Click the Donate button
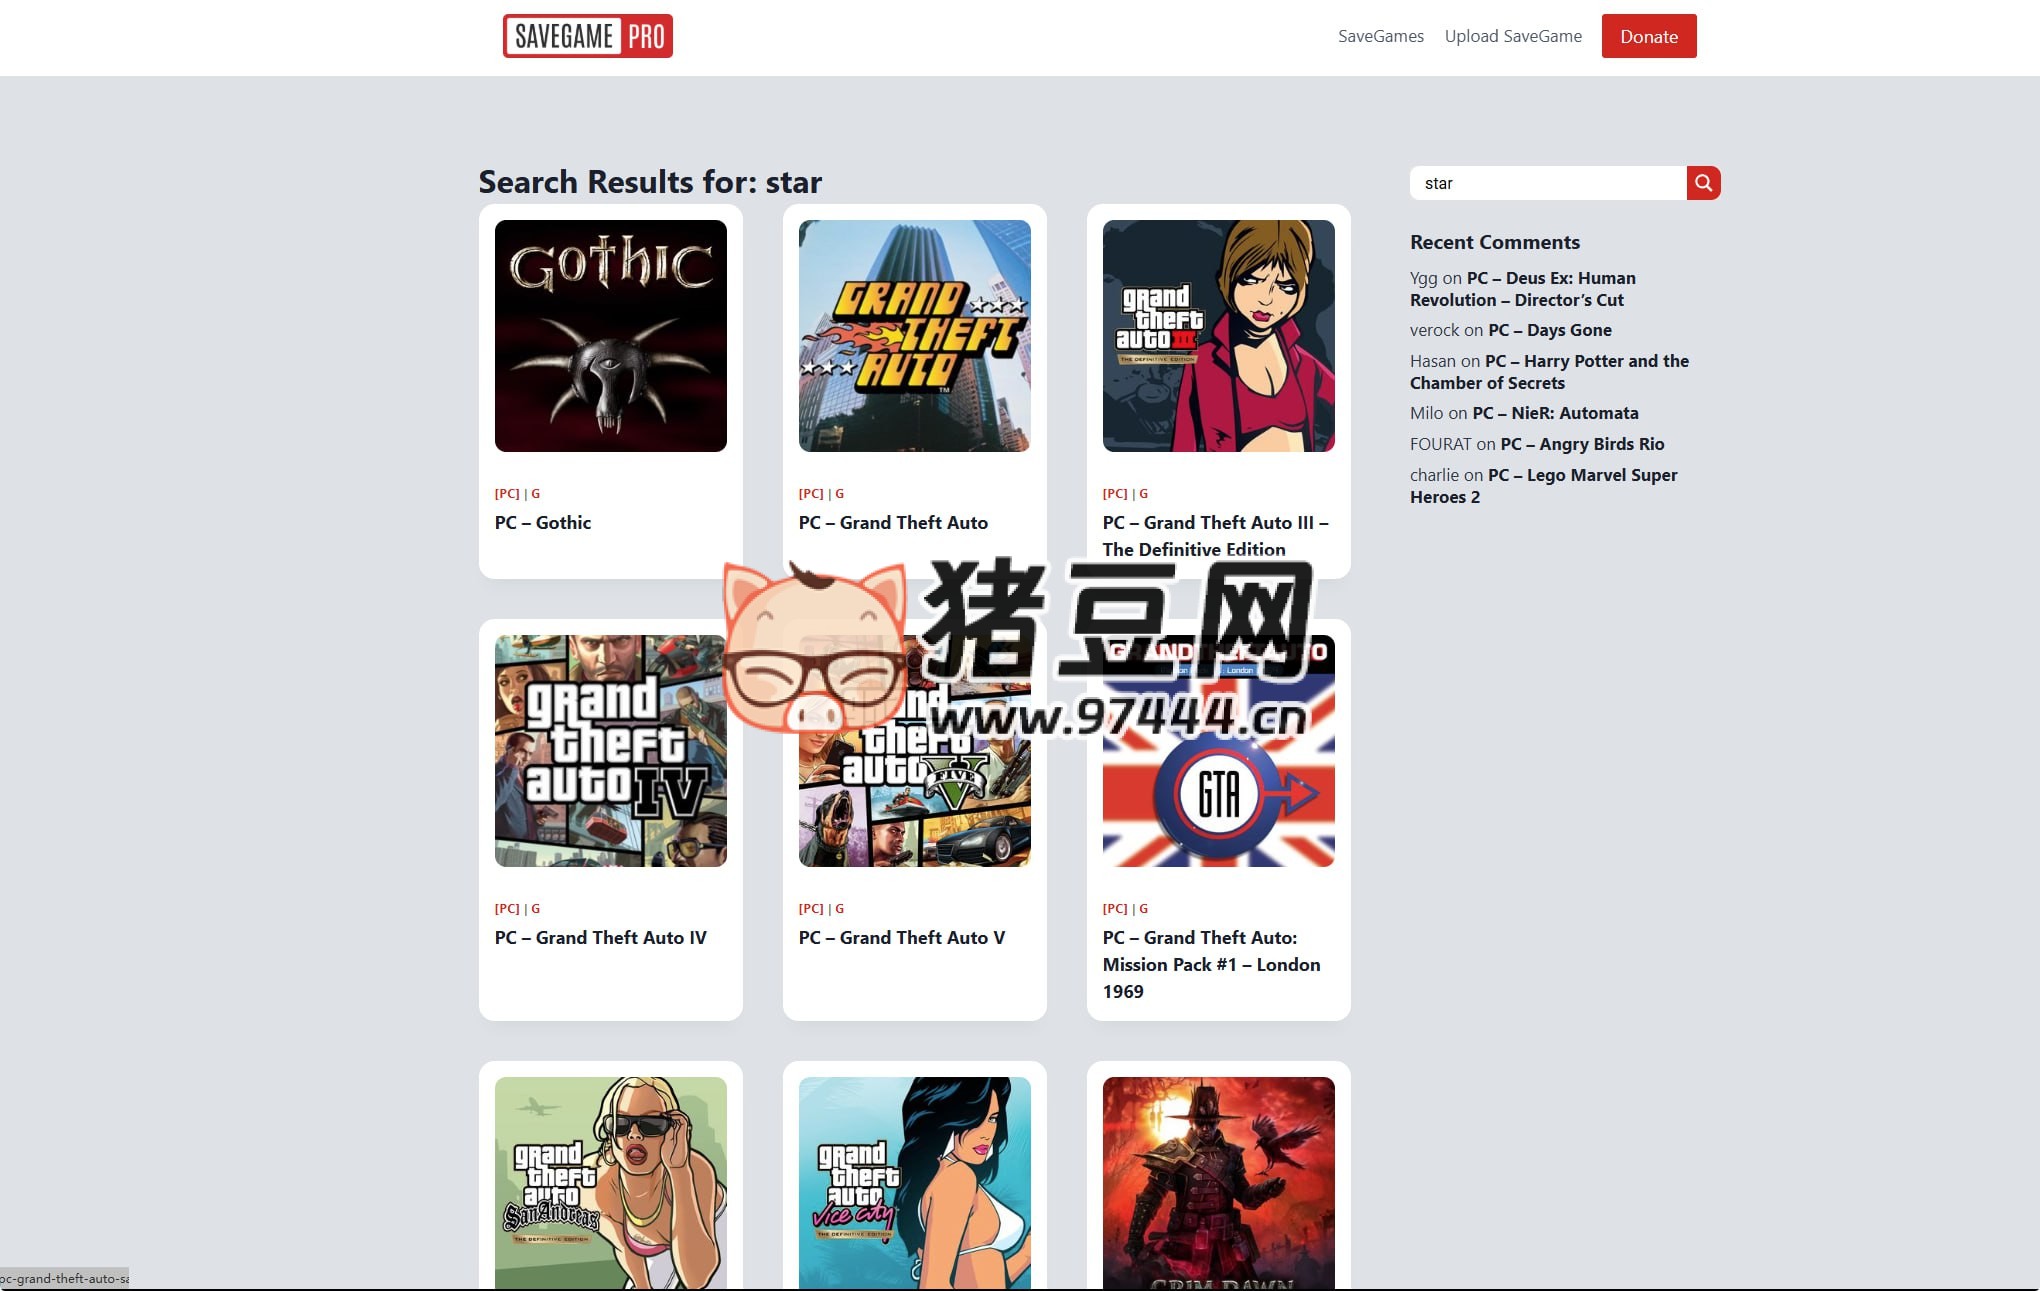The image size is (2040, 1291). 1649,36
